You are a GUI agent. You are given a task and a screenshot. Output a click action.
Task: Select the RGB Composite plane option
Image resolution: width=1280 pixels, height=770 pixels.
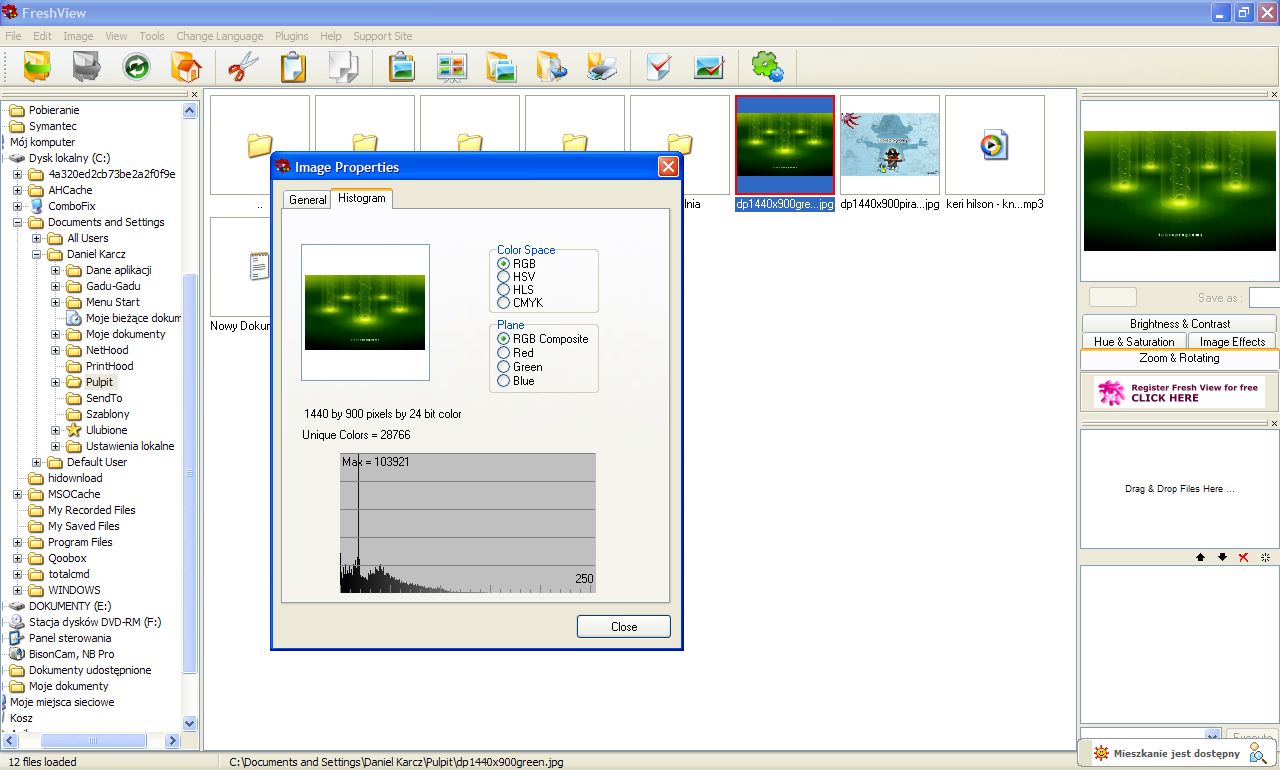point(503,339)
